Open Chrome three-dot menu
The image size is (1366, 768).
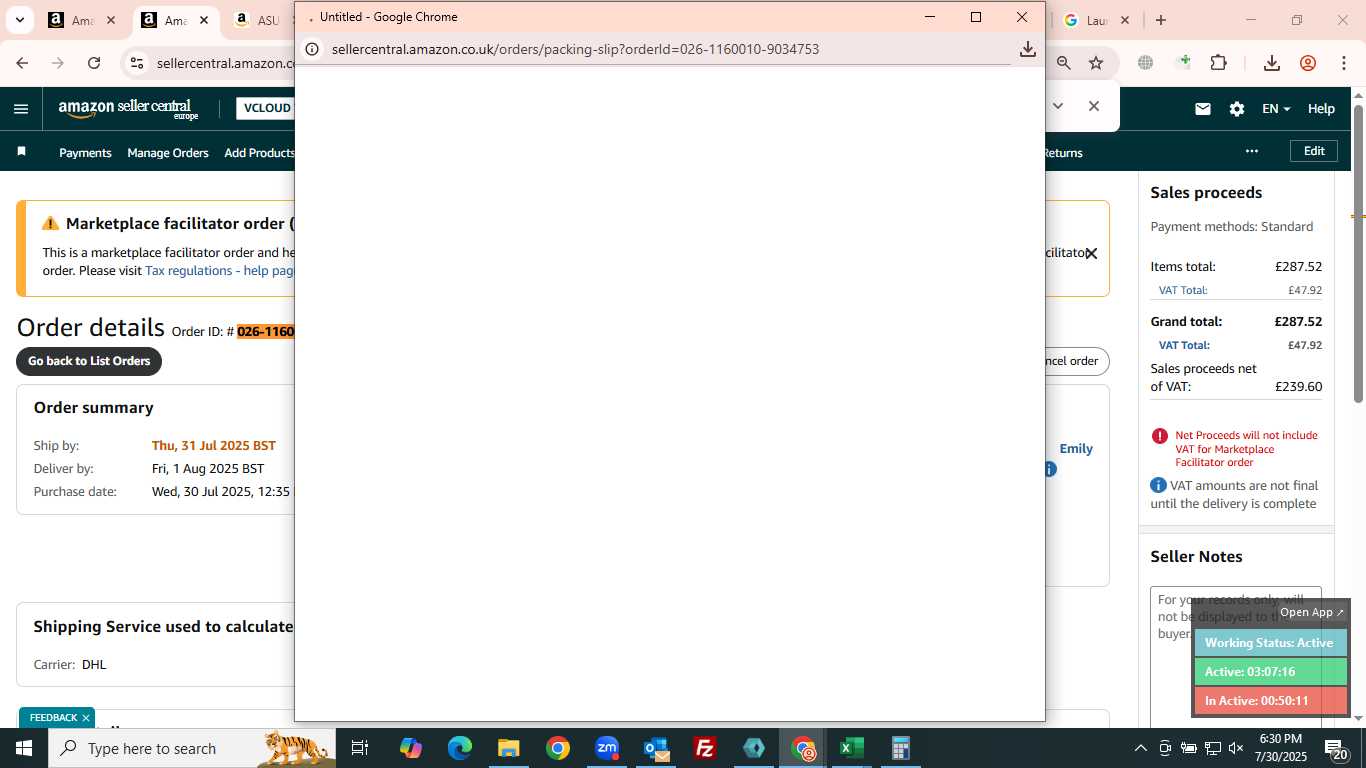click(1343, 63)
